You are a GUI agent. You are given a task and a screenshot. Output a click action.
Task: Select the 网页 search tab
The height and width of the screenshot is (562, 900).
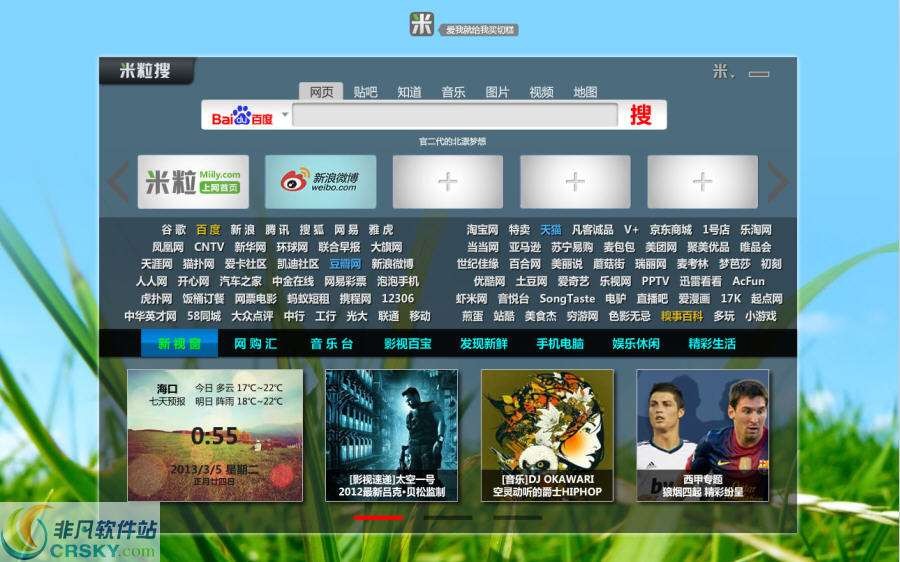point(321,91)
